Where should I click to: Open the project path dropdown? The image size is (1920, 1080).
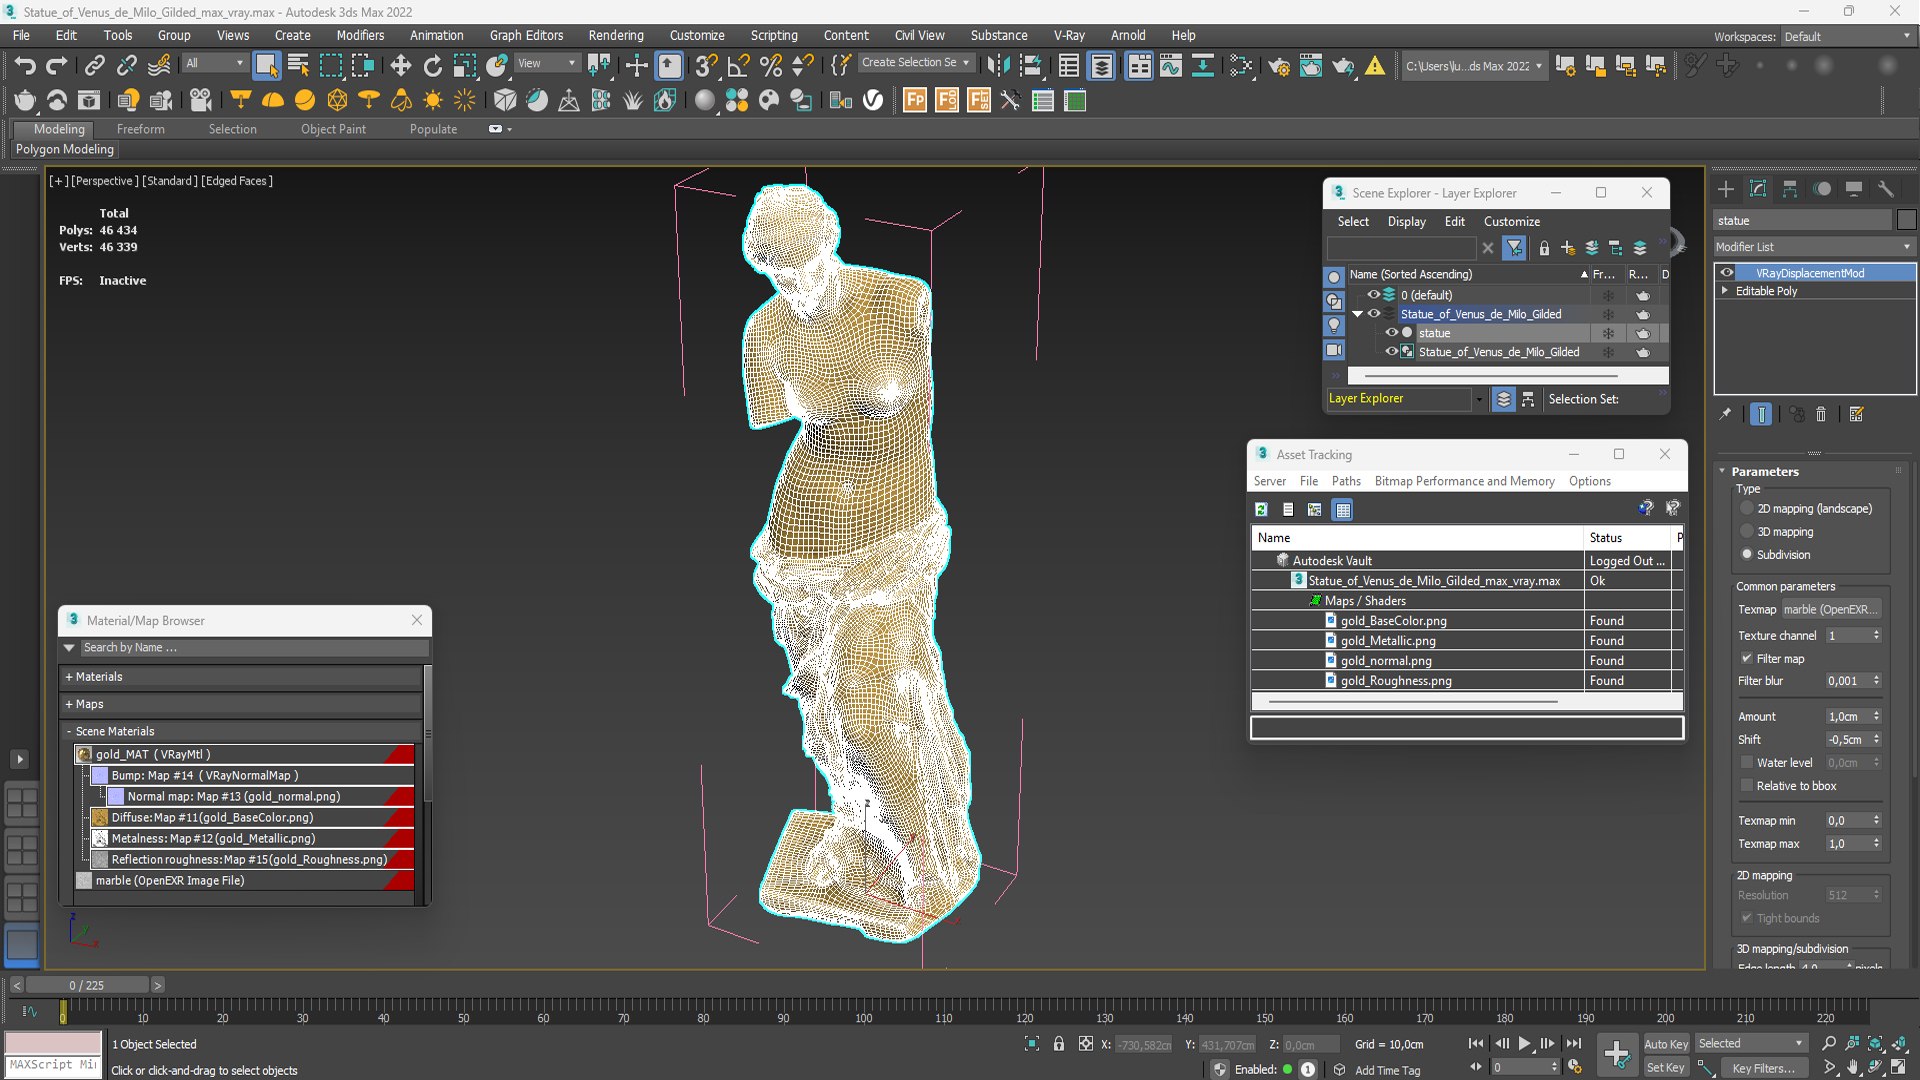click(1474, 66)
